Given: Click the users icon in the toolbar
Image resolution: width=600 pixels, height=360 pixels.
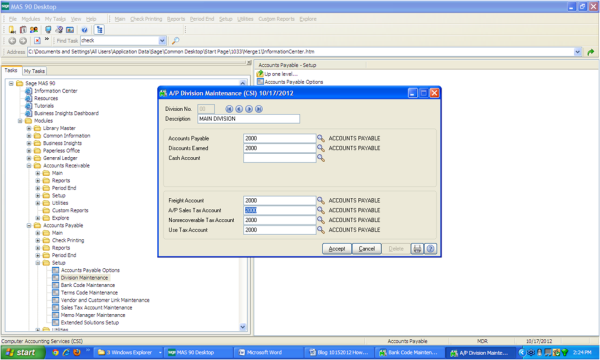Looking at the screenshot, I should click(34, 30).
